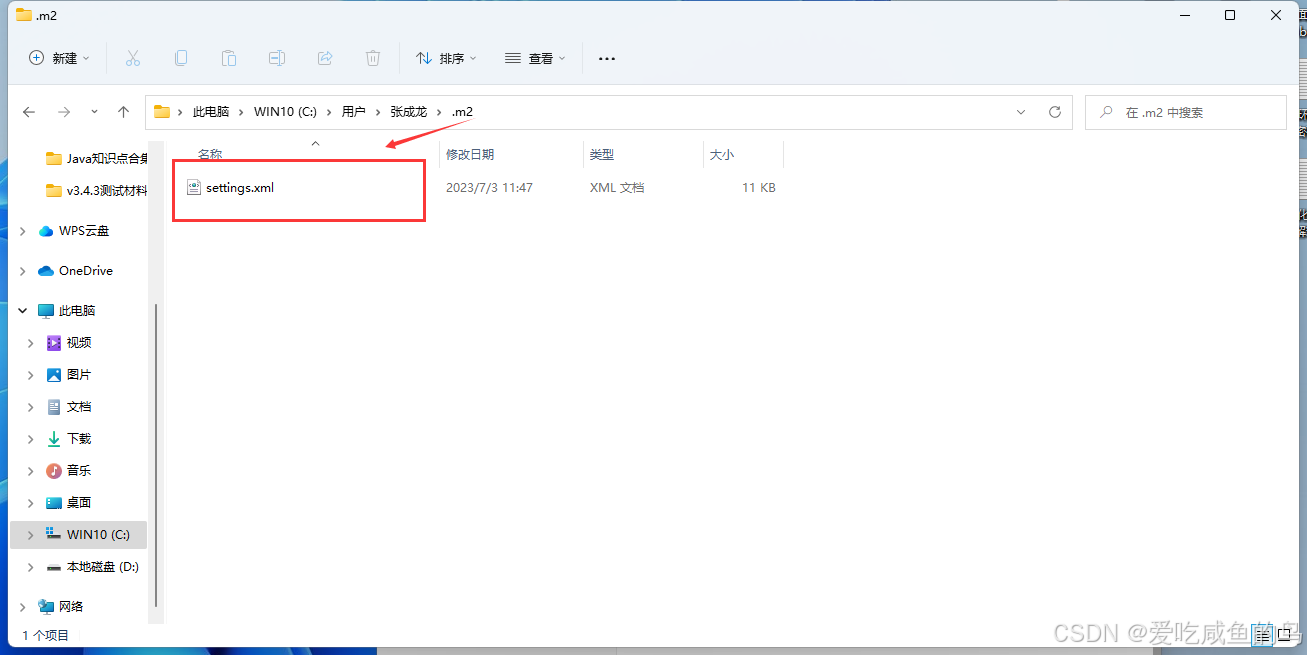
Task: Refresh the current folder view
Action: click(x=1055, y=112)
